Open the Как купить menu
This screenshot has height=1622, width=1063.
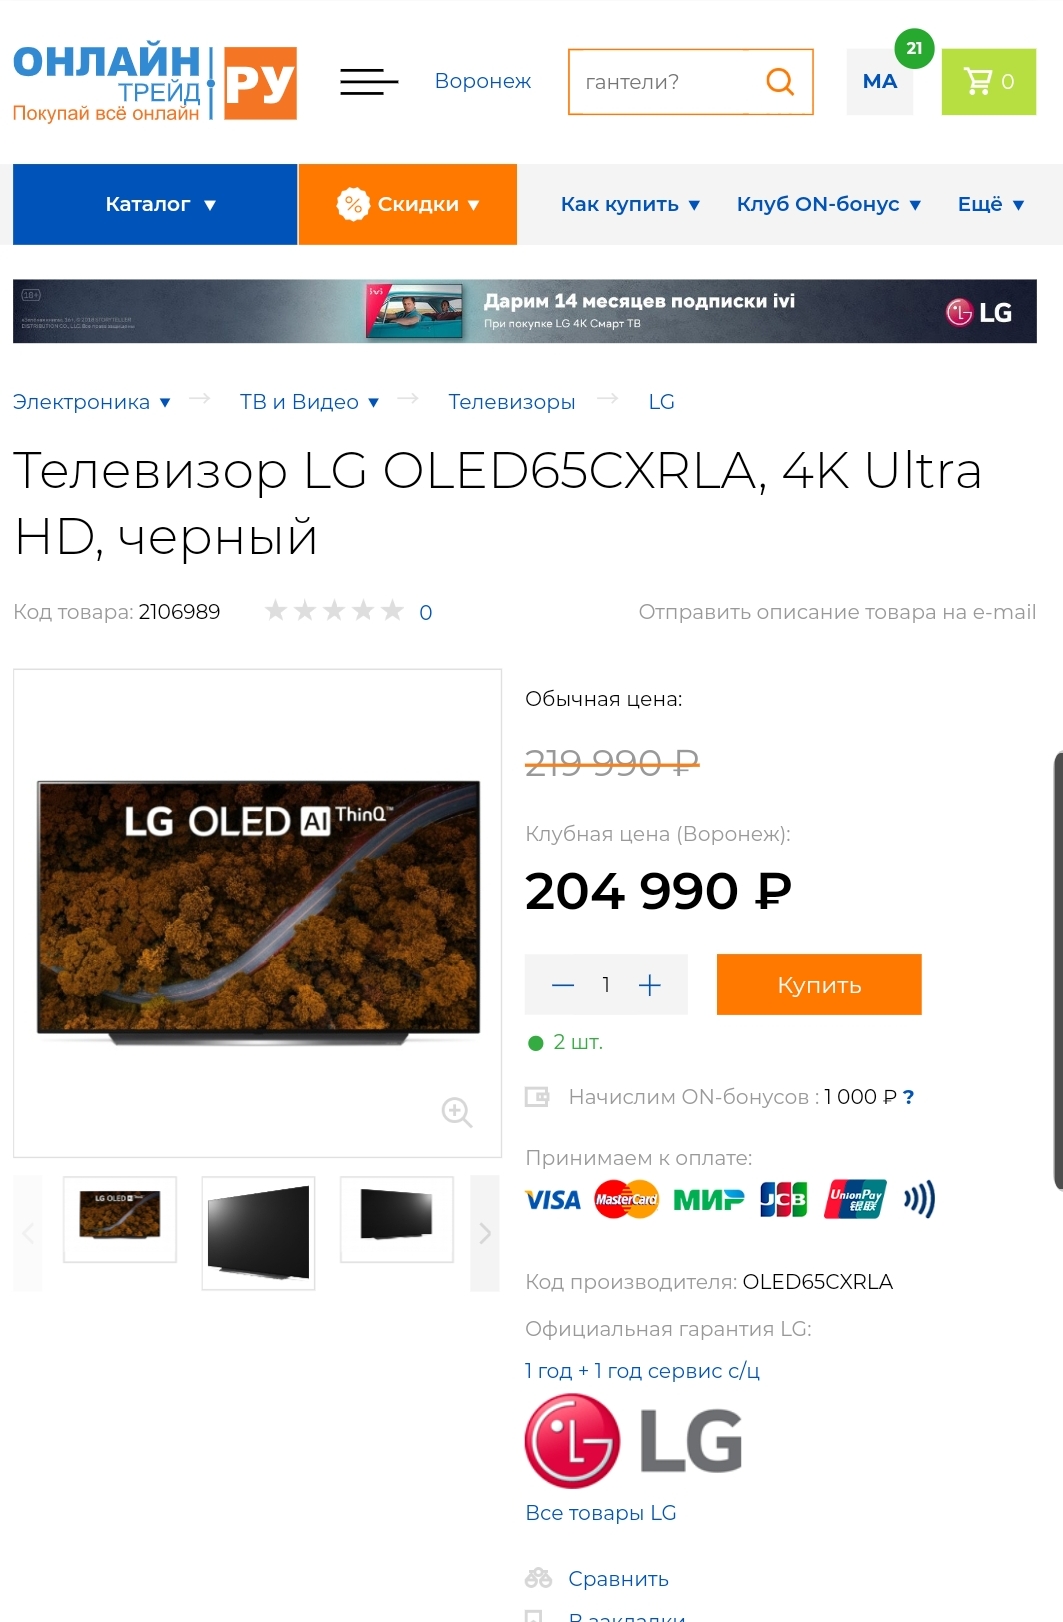[630, 204]
